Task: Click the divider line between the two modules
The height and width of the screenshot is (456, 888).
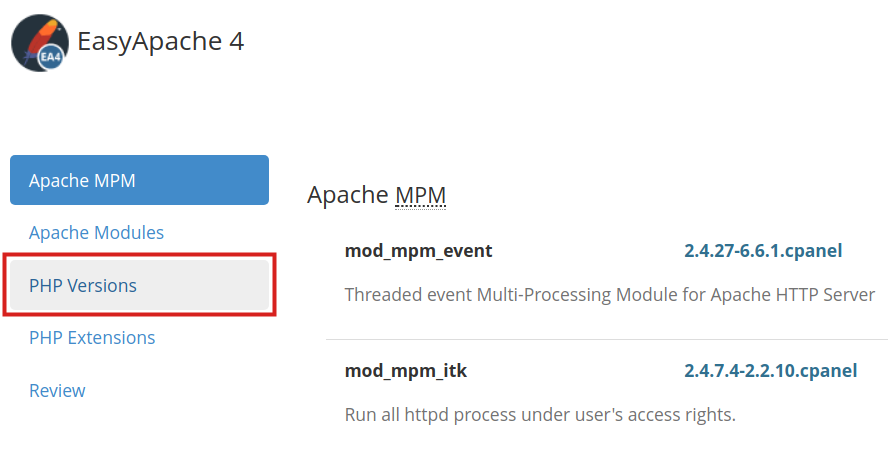Action: [606, 340]
